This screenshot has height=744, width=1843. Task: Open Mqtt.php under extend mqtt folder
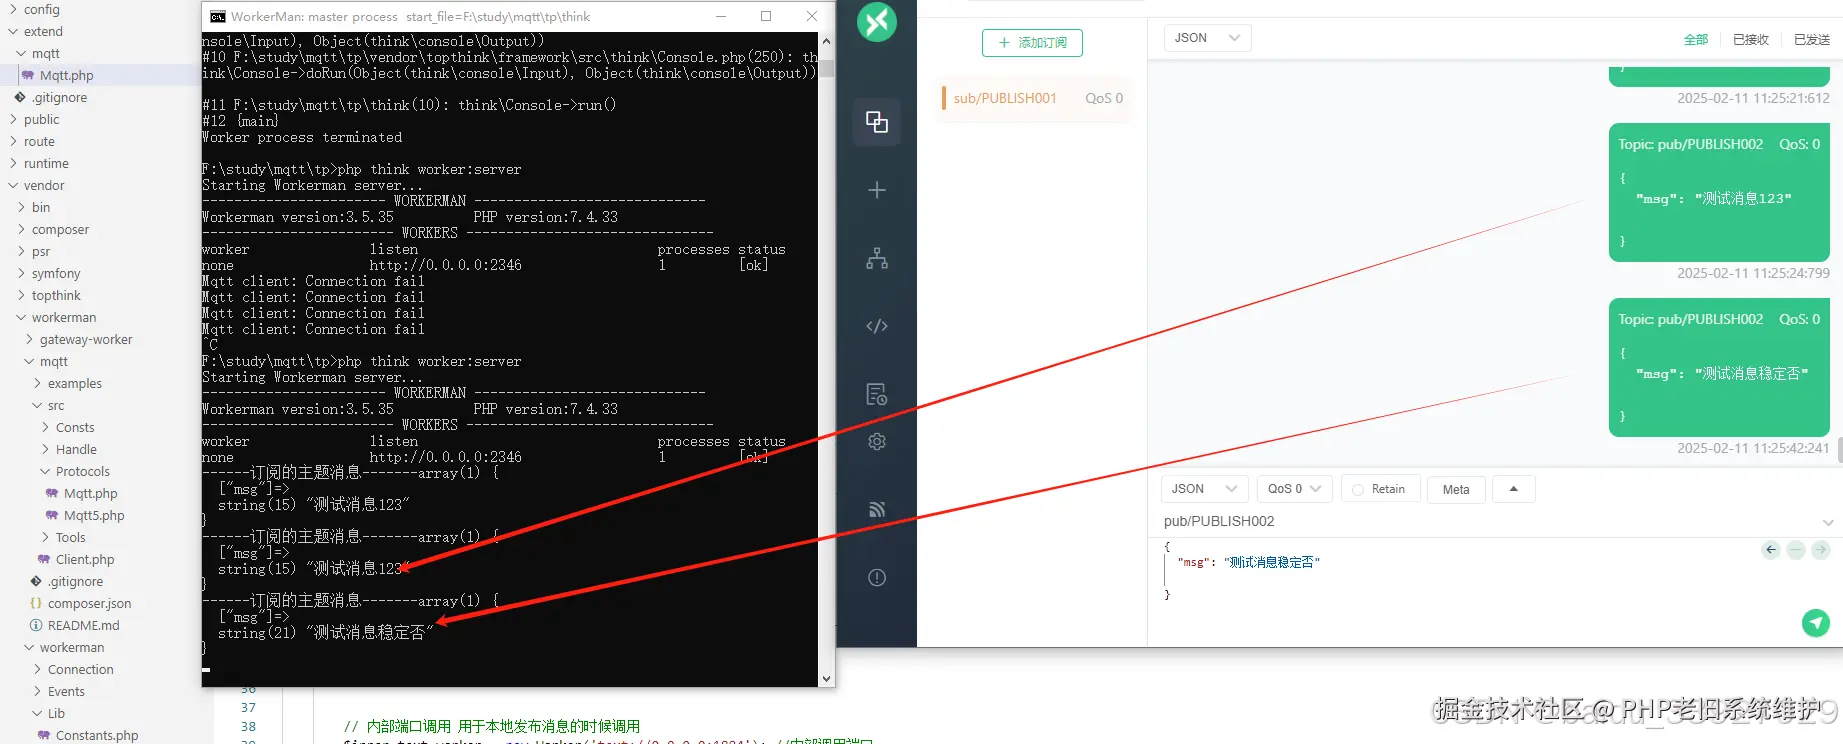point(67,75)
